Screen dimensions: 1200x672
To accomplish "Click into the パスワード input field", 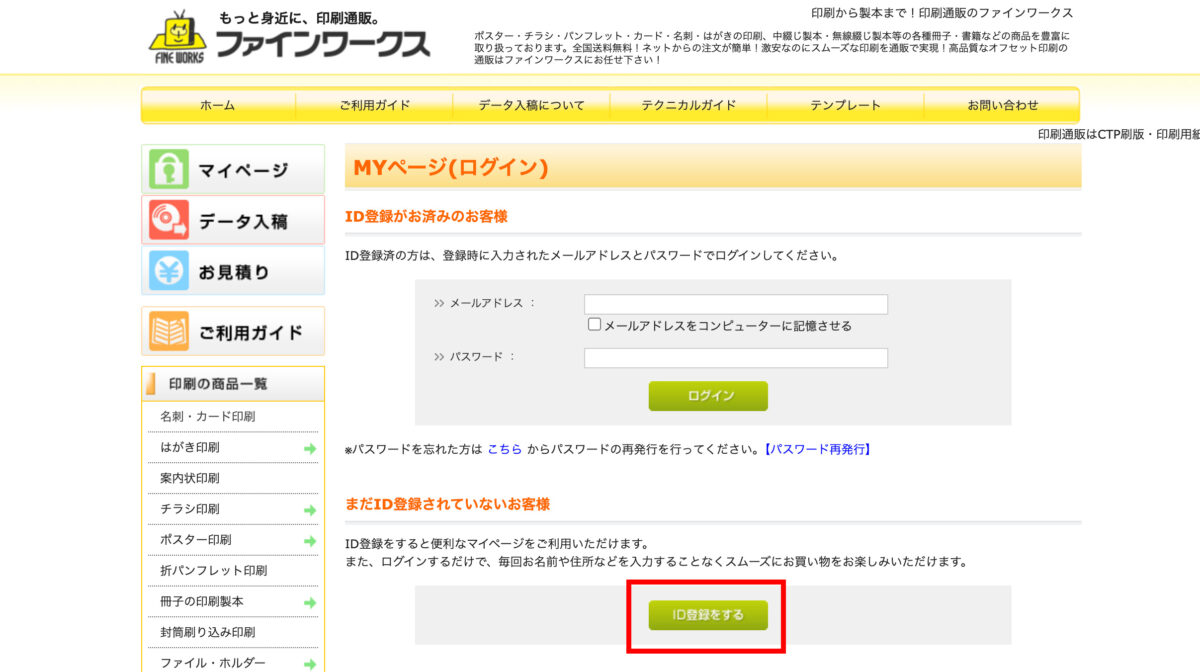I will [735, 358].
